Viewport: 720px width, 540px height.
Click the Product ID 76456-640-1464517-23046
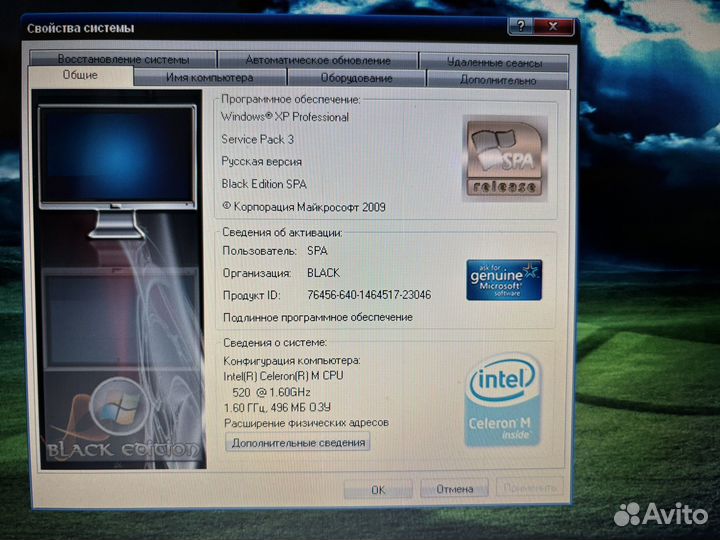pos(369,295)
